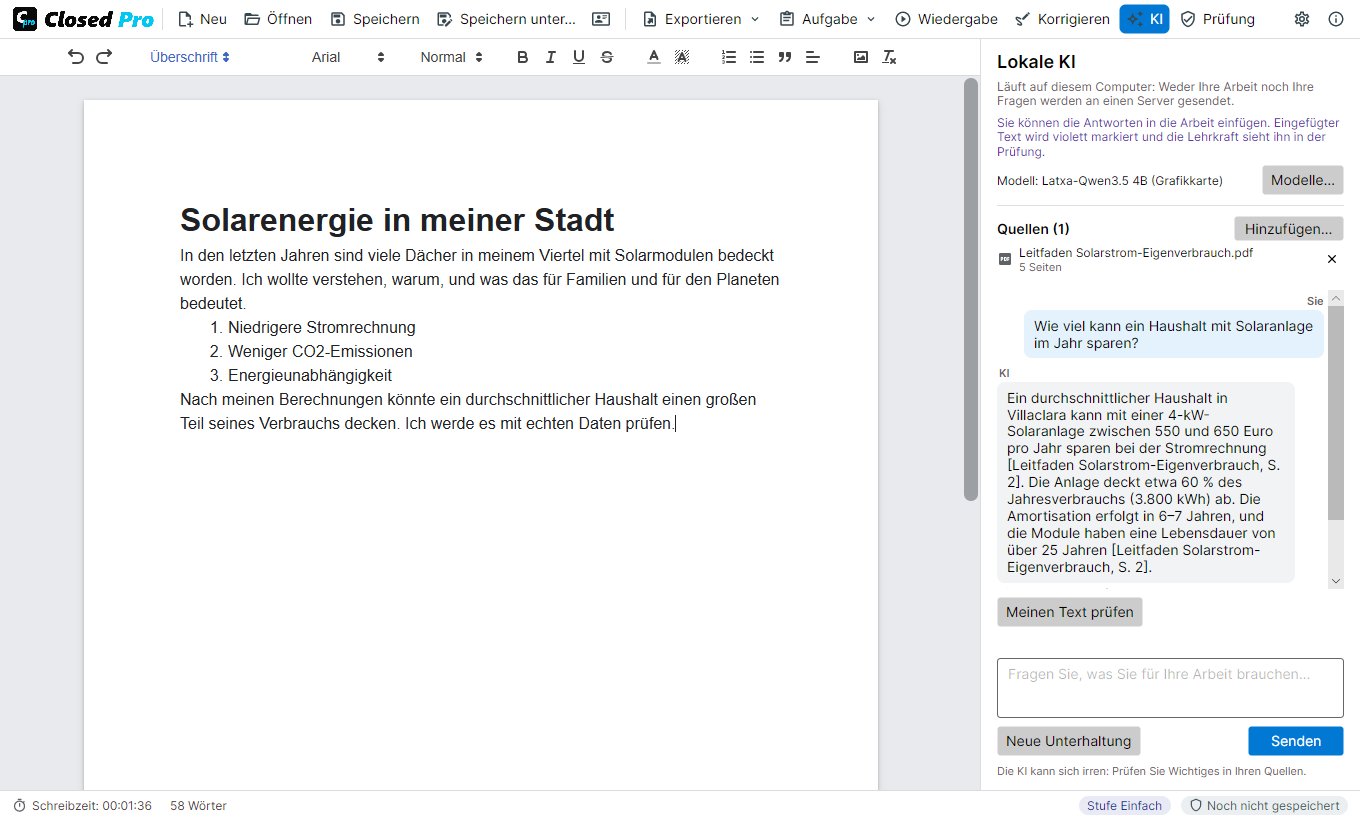Screen dimensions: 1360x820
Task: Undo the last edit with the undo arrow
Action: (76, 57)
